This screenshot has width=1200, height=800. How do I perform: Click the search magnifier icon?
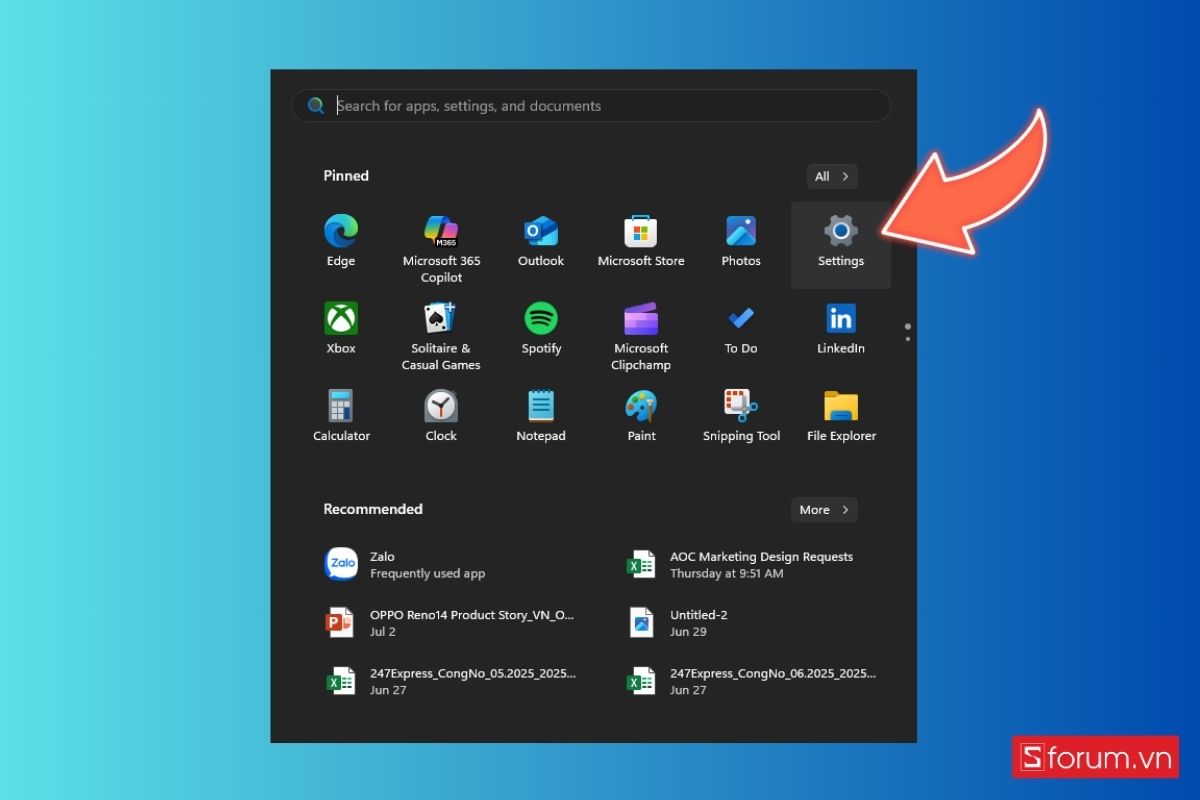(316, 105)
